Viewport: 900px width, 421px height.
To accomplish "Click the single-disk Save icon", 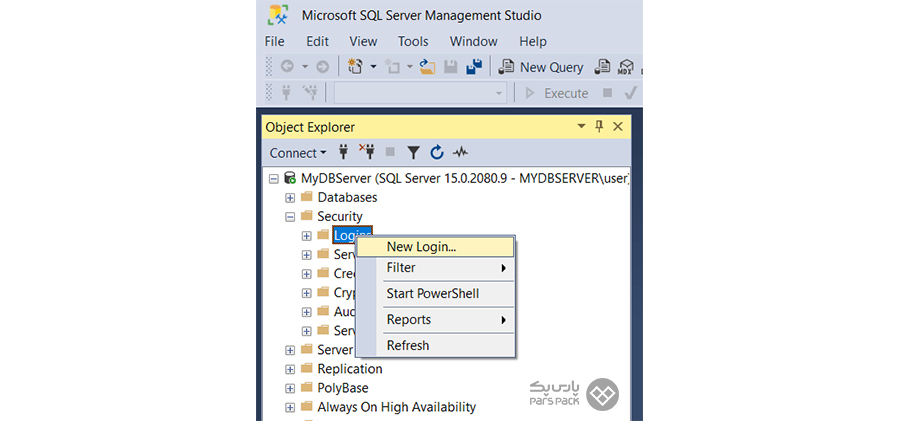I will pos(451,67).
